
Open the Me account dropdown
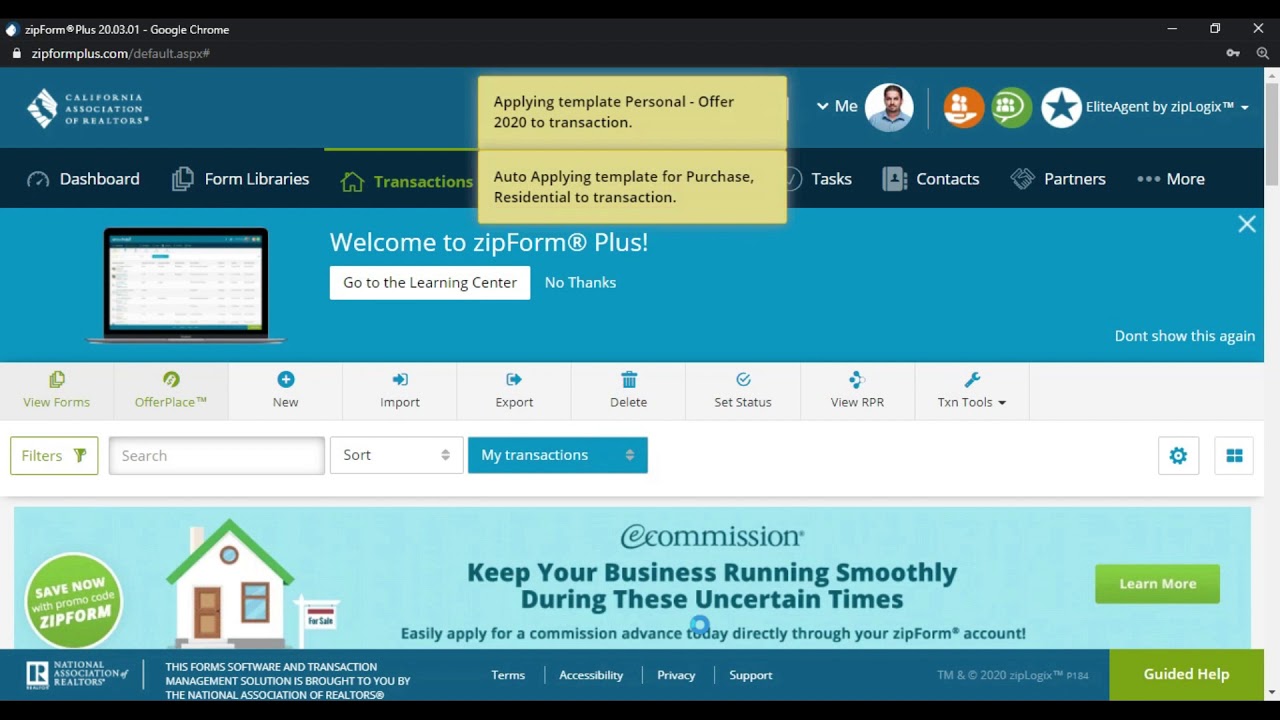coord(837,106)
